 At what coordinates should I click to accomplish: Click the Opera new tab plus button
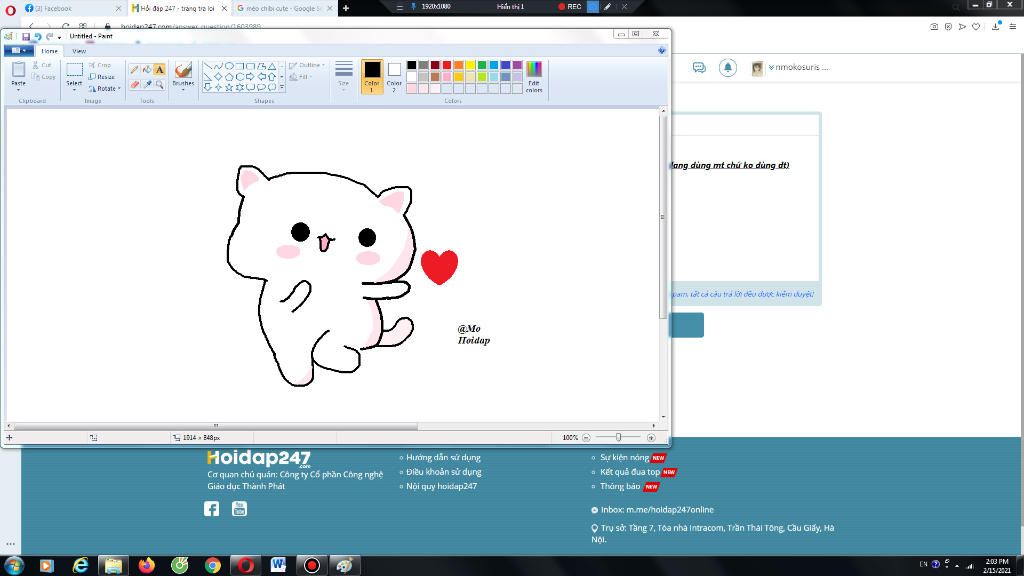345,8
